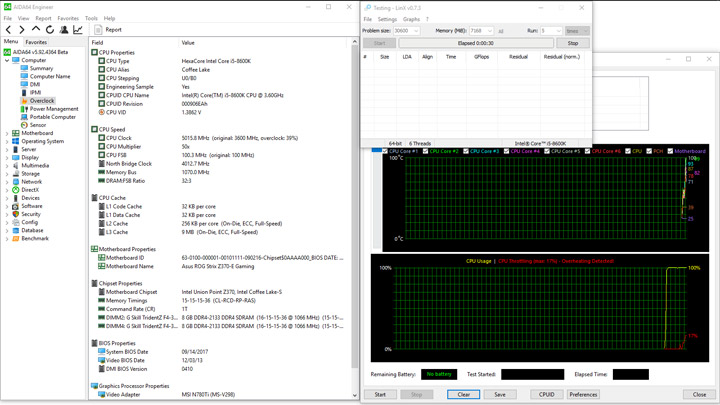Click the CPU Properties section icon

(x=95, y=52)
